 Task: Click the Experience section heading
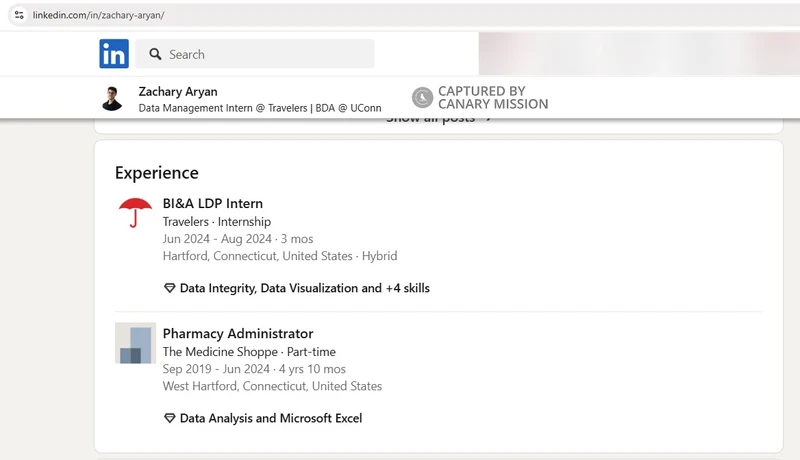click(157, 173)
